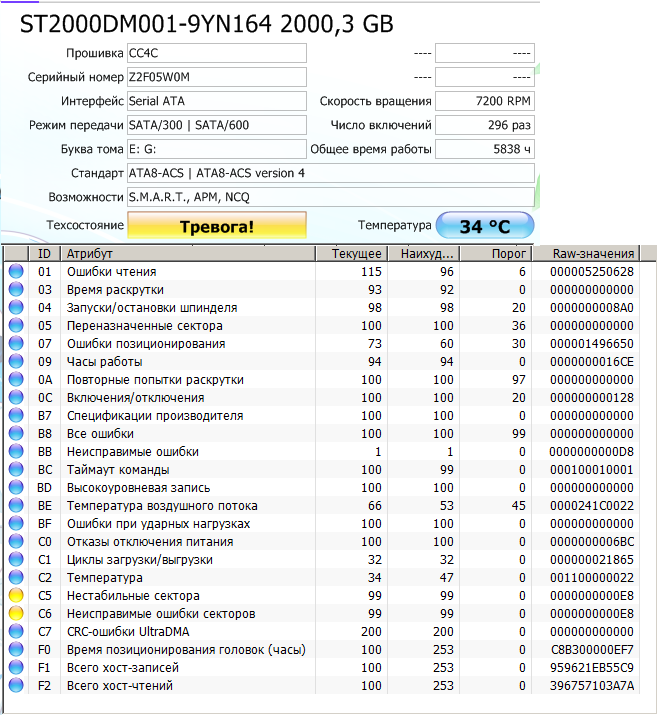Click the Наихуд... column header
660x717 pixels.
(x=424, y=254)
